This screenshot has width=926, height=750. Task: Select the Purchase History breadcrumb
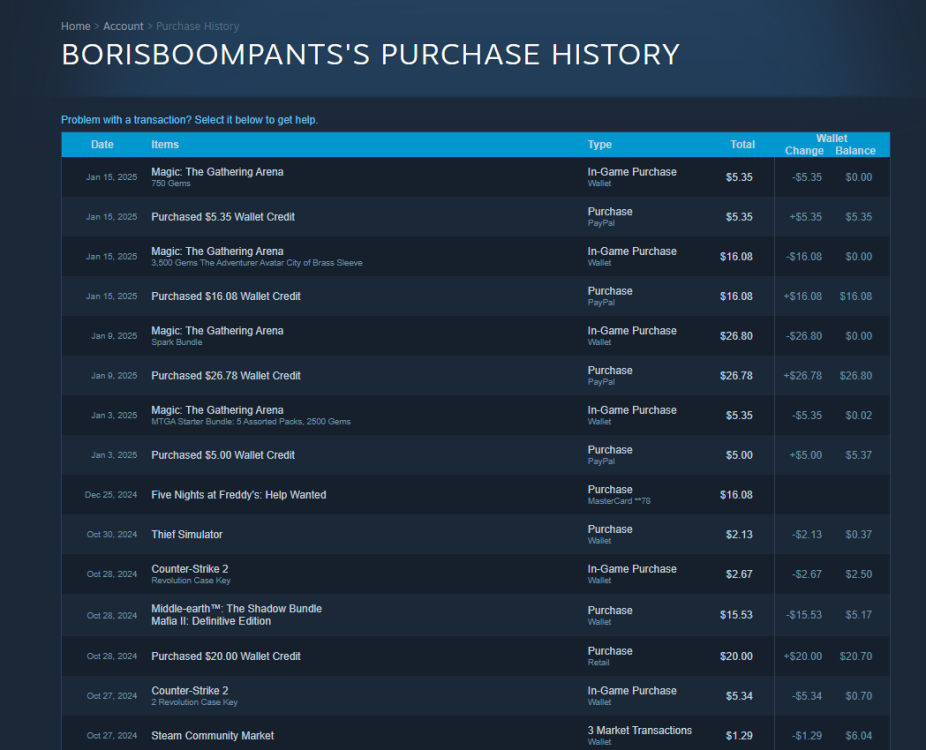point(197,26)
